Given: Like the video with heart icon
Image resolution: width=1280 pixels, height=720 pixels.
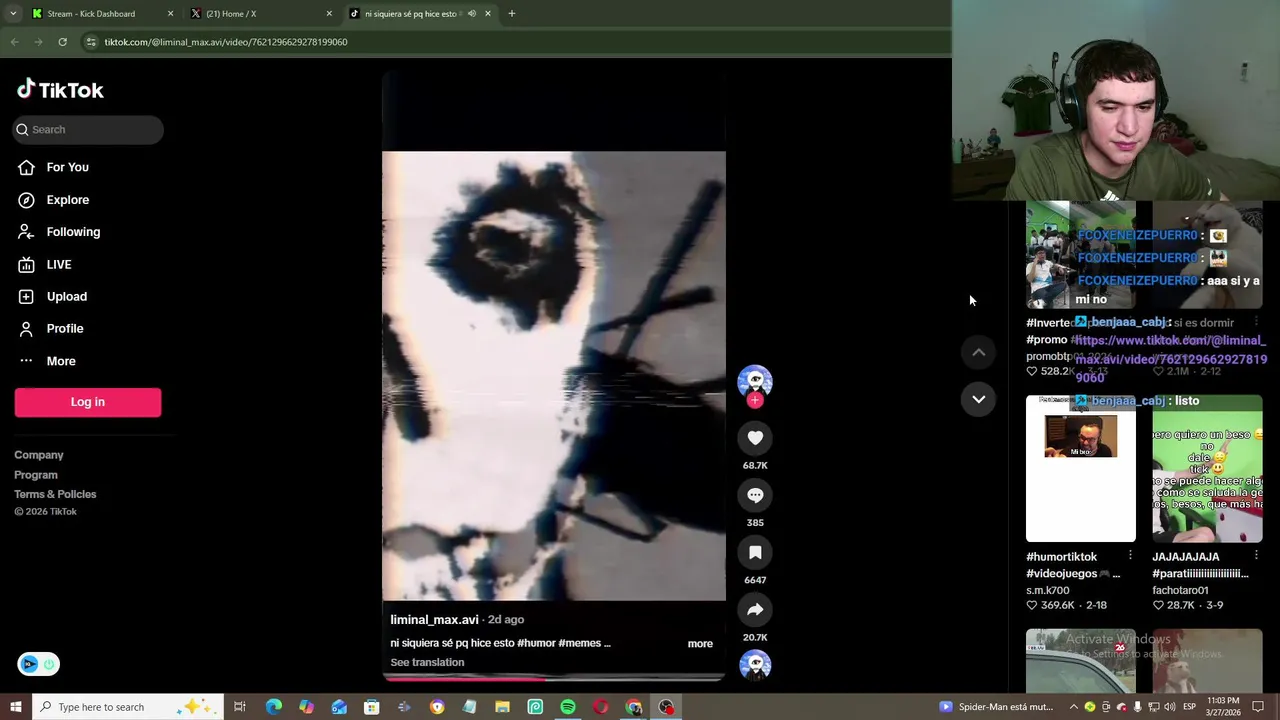Looking at the screenshot, I should coord(755,438).
